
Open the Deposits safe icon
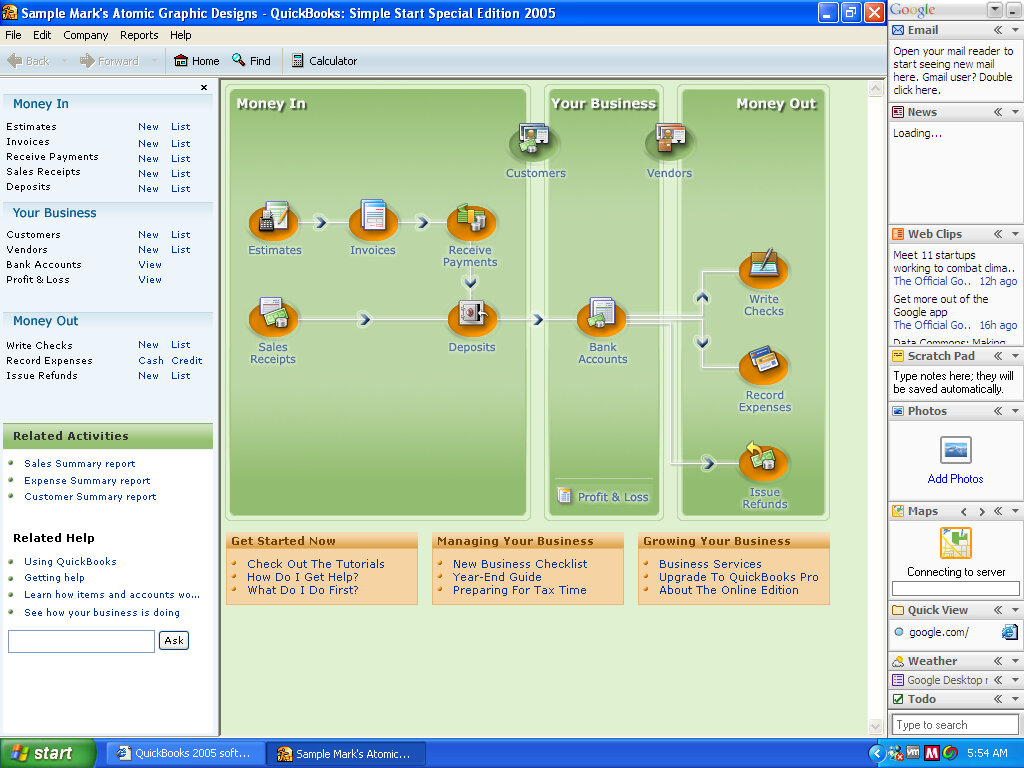pos(472,317)
